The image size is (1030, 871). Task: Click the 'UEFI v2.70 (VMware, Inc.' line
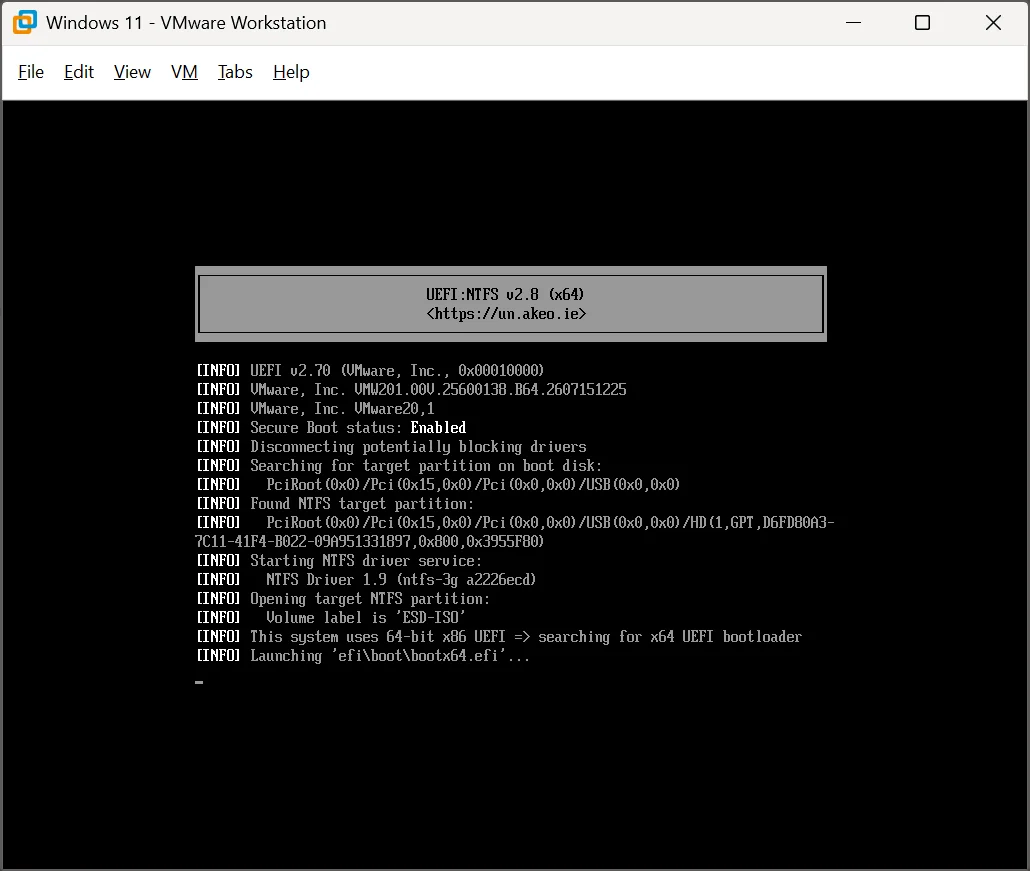pyautogui.click(x=370, y=370)
